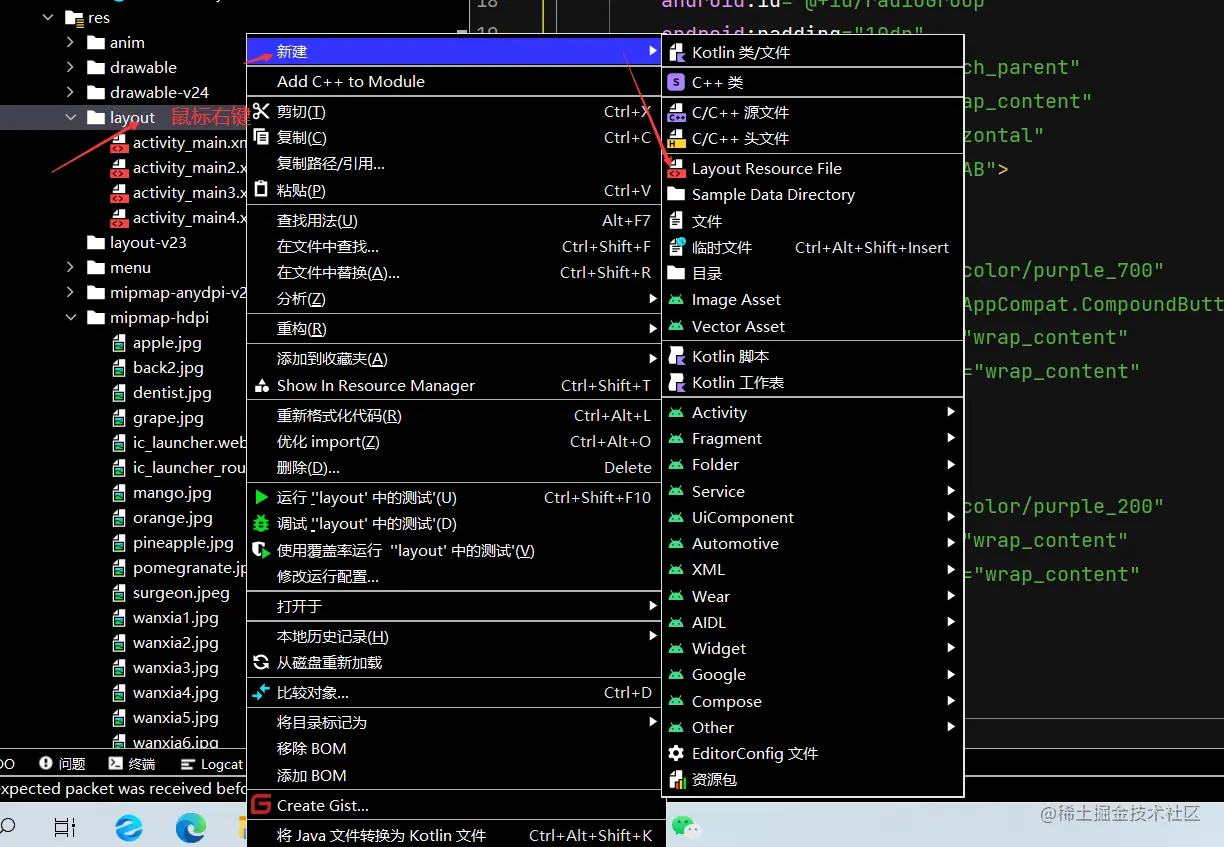Click the reload icon beside 从磁盘重新加载
The height and width of the screenshot is (847, 1224).
(x=261, y=662)
